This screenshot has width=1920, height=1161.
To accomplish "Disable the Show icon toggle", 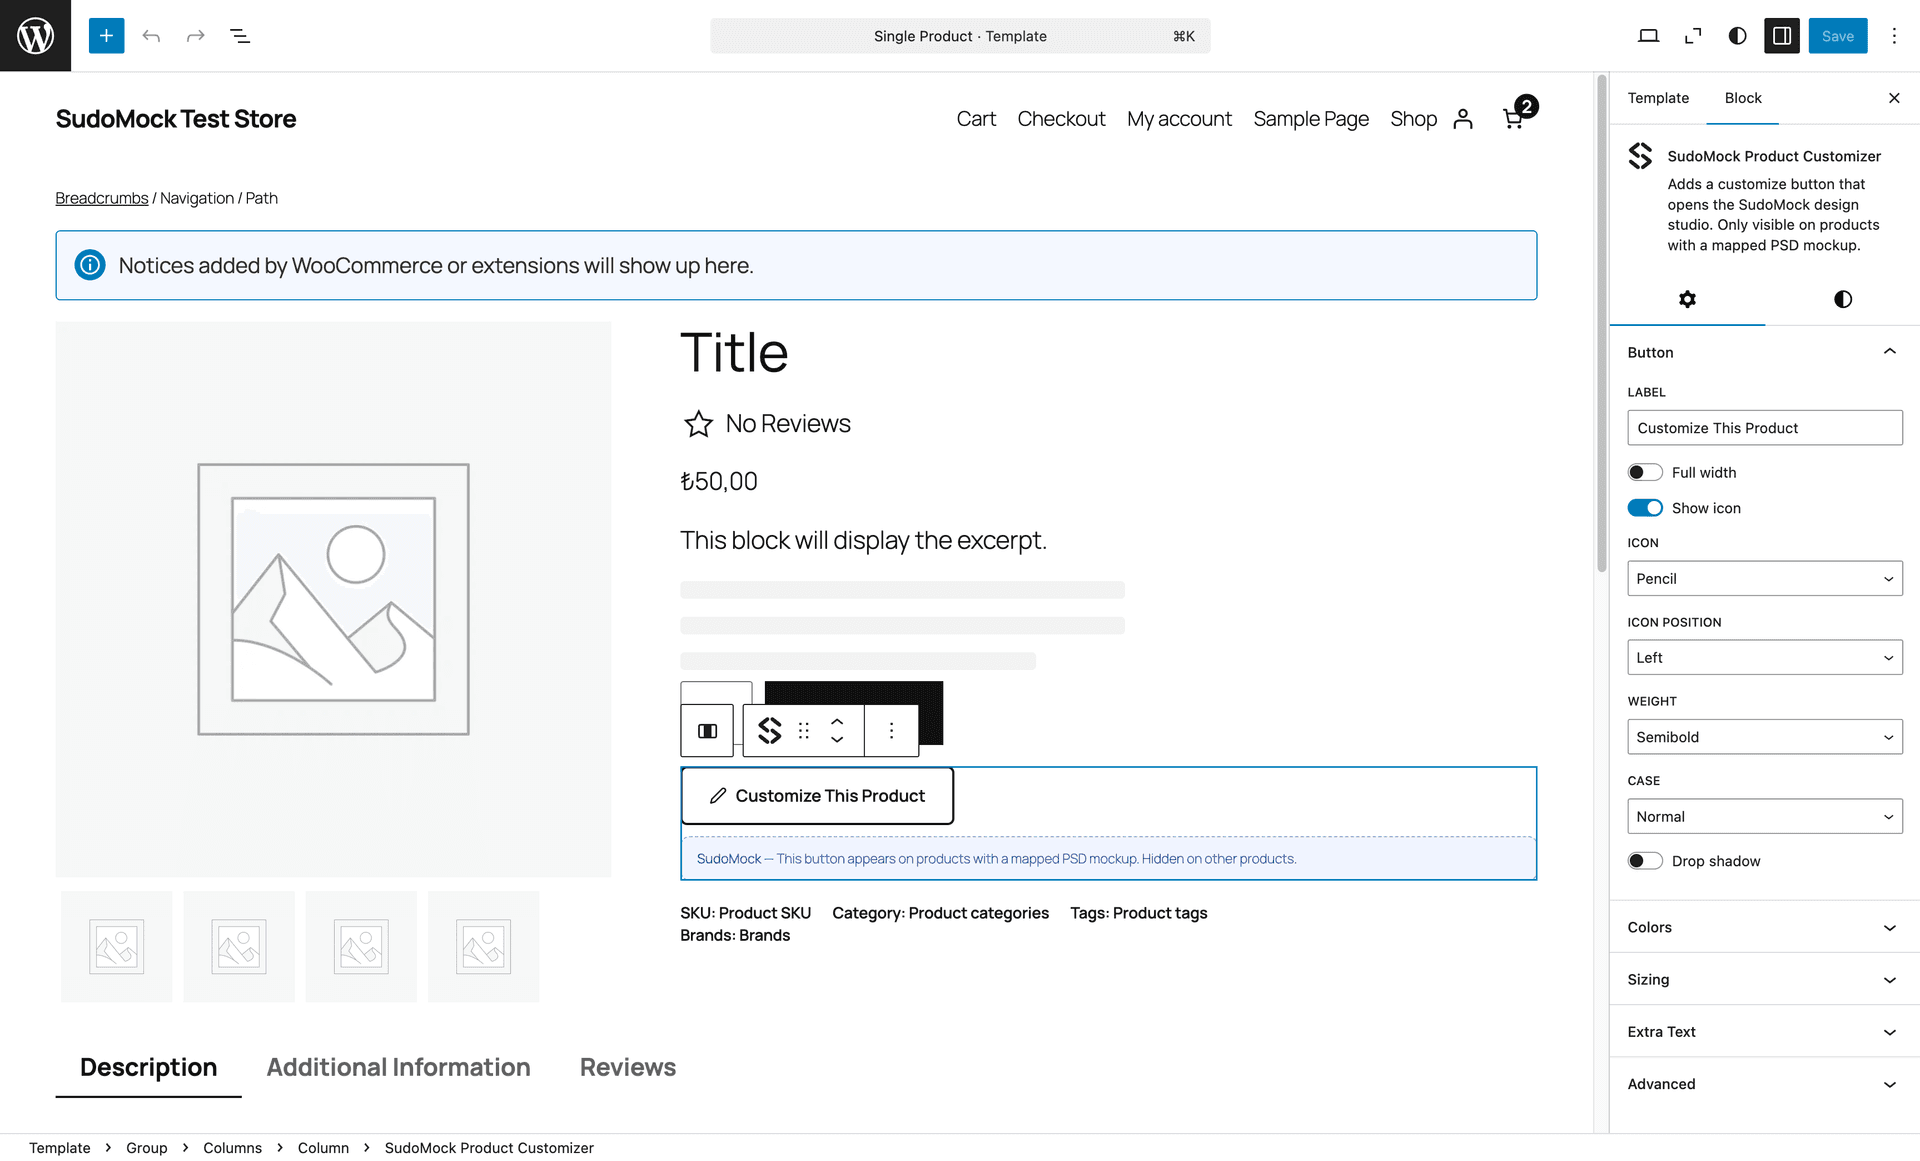I will 1645,507.
